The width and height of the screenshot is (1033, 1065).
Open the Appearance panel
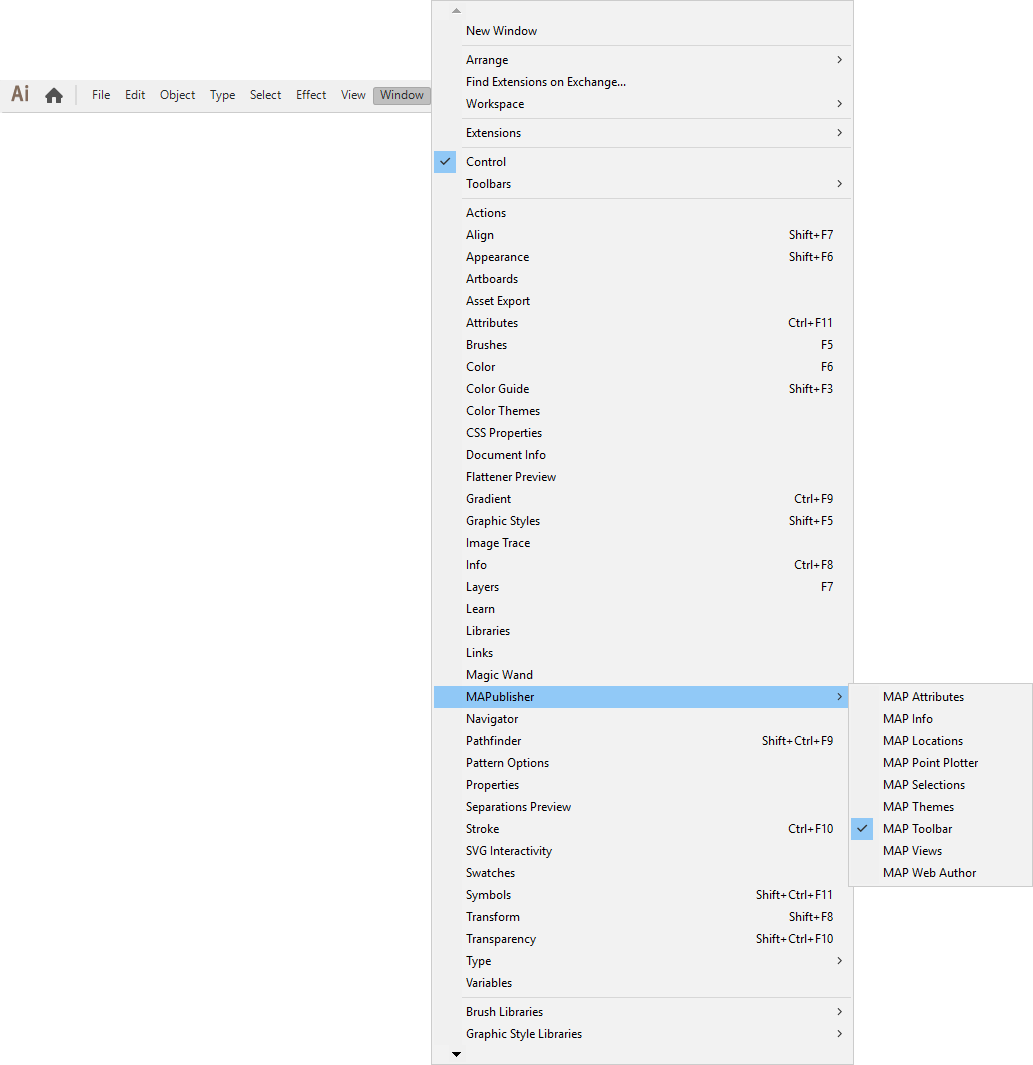point(642,257)
